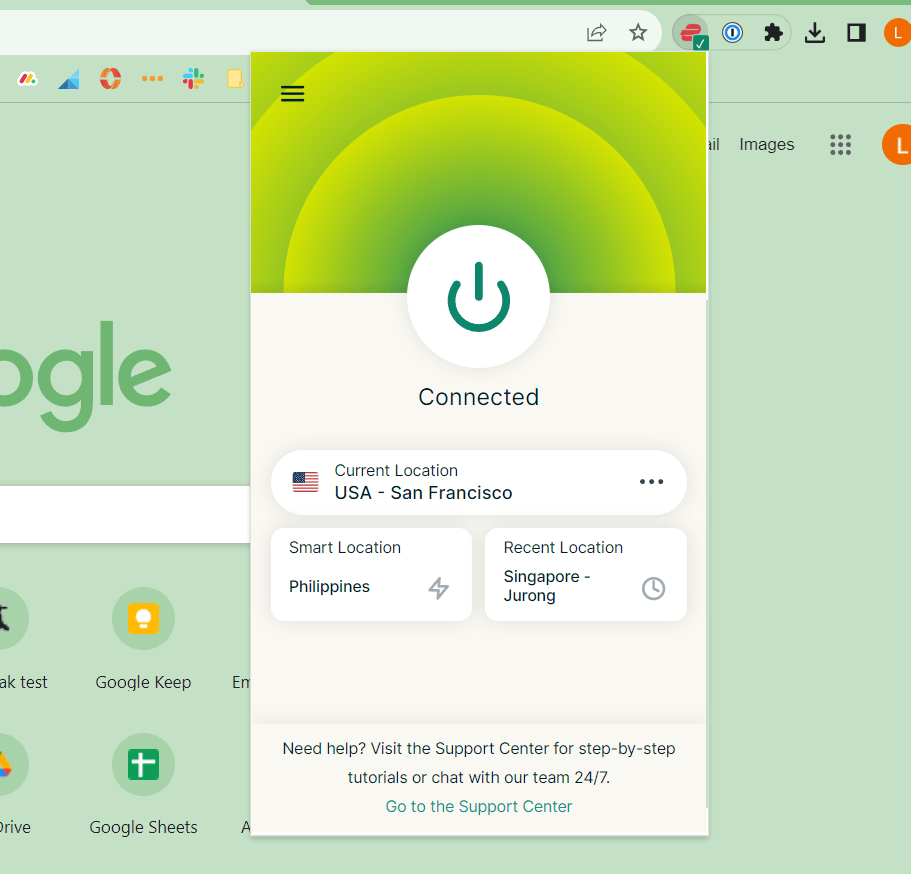This screenshot has height=874, width=911.
Task: Click the Go to the Support Center link
Action: click(x=478, y=806)
